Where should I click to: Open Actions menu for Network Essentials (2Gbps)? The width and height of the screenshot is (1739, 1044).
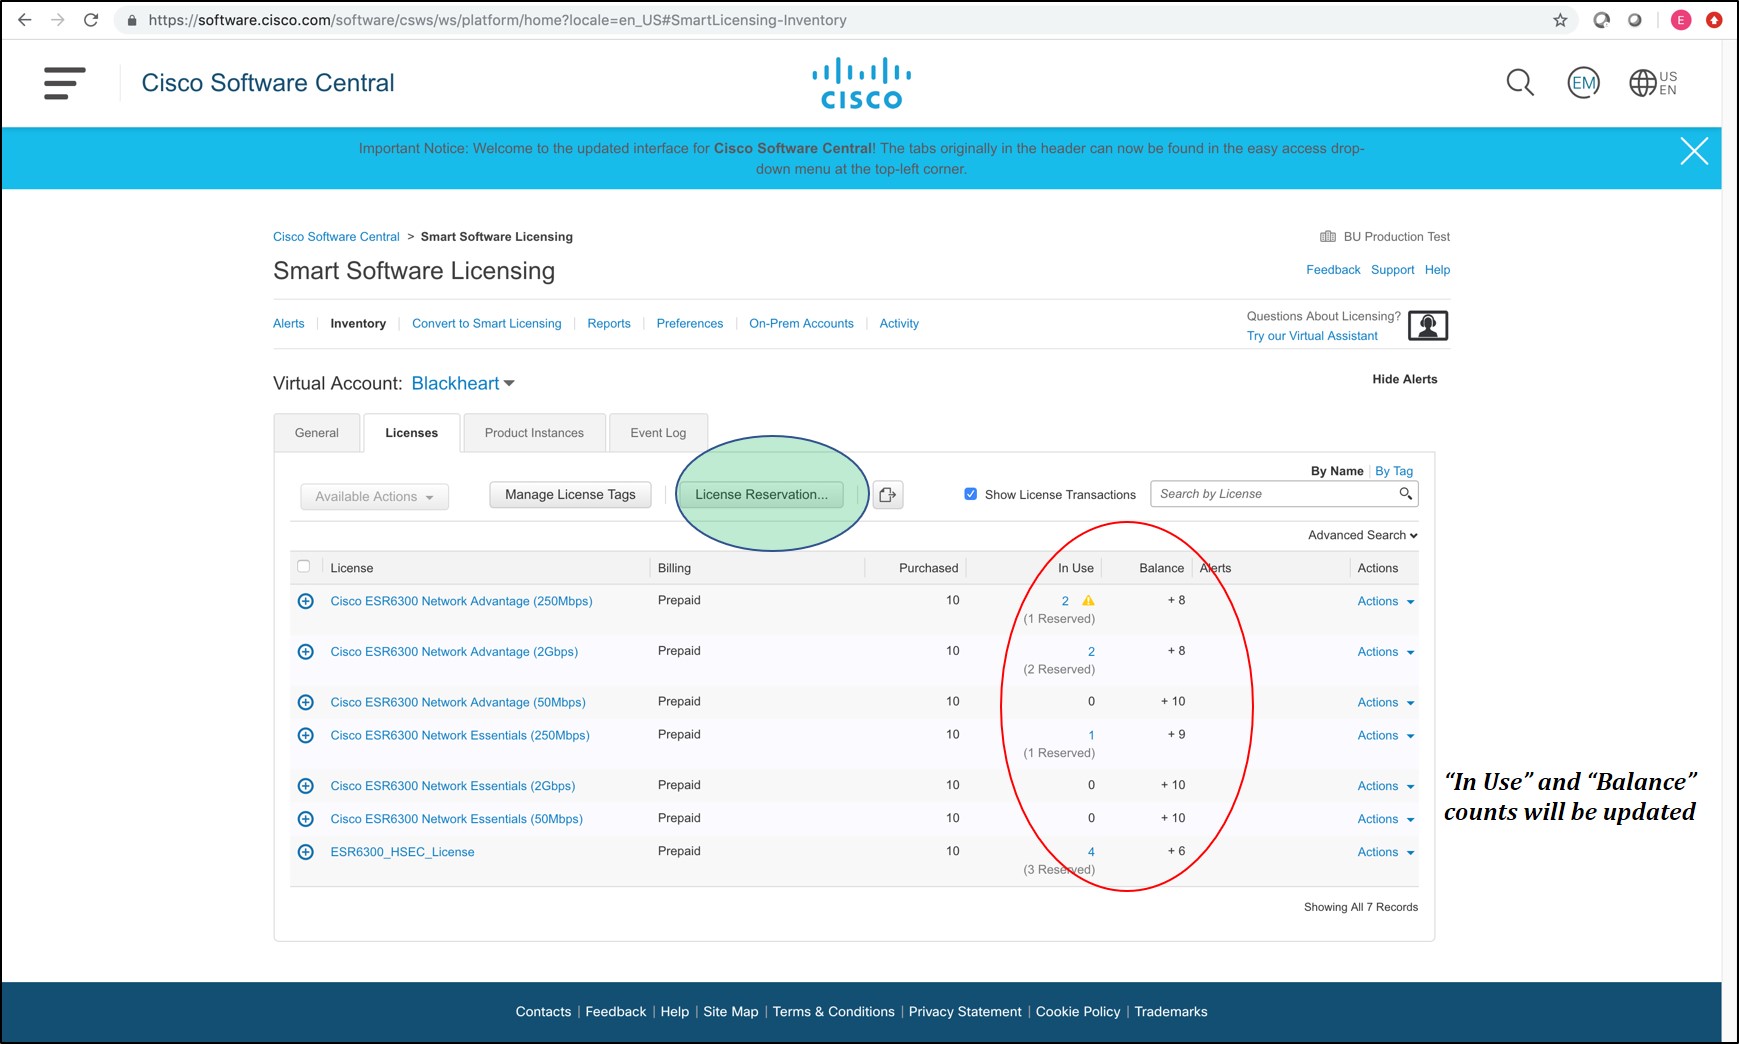(1385, 786)
